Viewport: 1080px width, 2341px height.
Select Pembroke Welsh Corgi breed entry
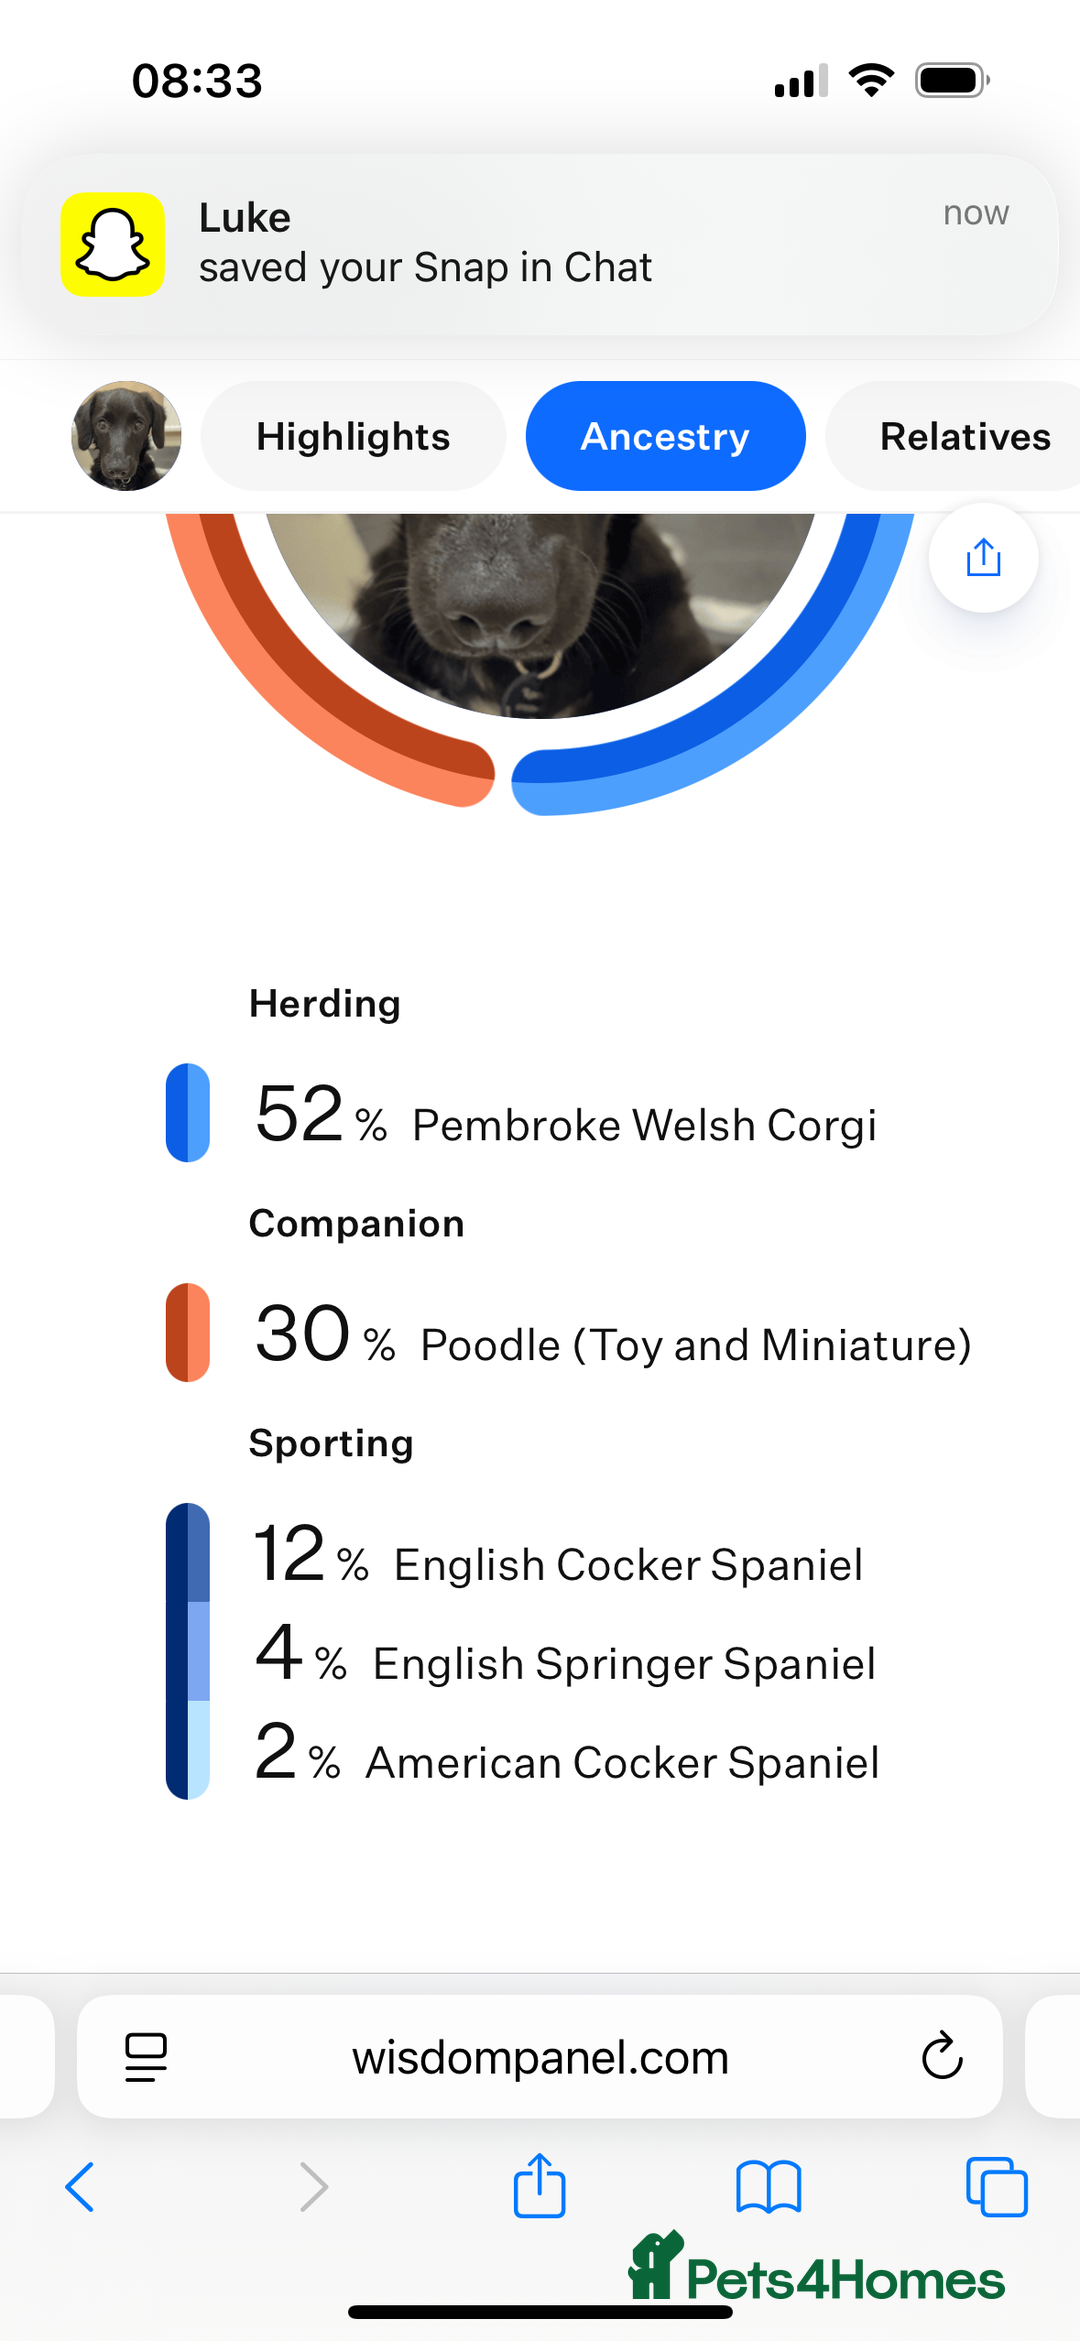pos(644,1125)
